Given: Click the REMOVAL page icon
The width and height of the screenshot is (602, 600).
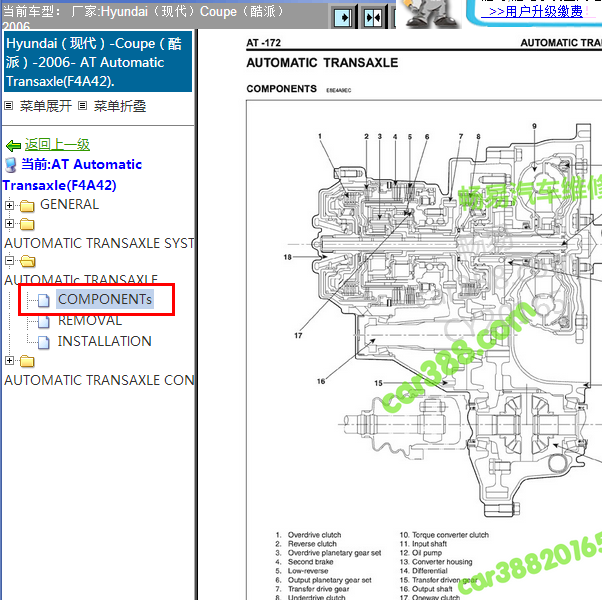Looking at the screenshot, I should [x=43, y=321].
